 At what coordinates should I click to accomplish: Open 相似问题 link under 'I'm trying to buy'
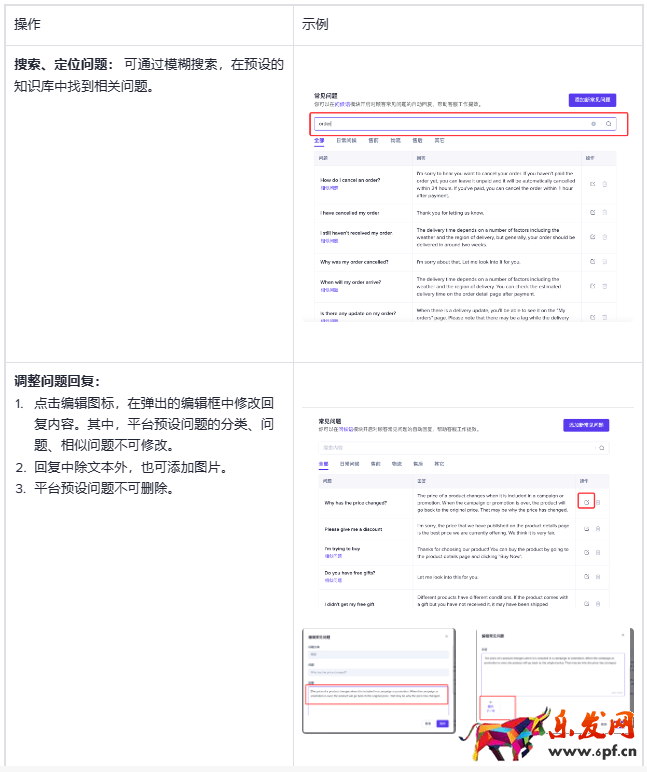(333, 556)
